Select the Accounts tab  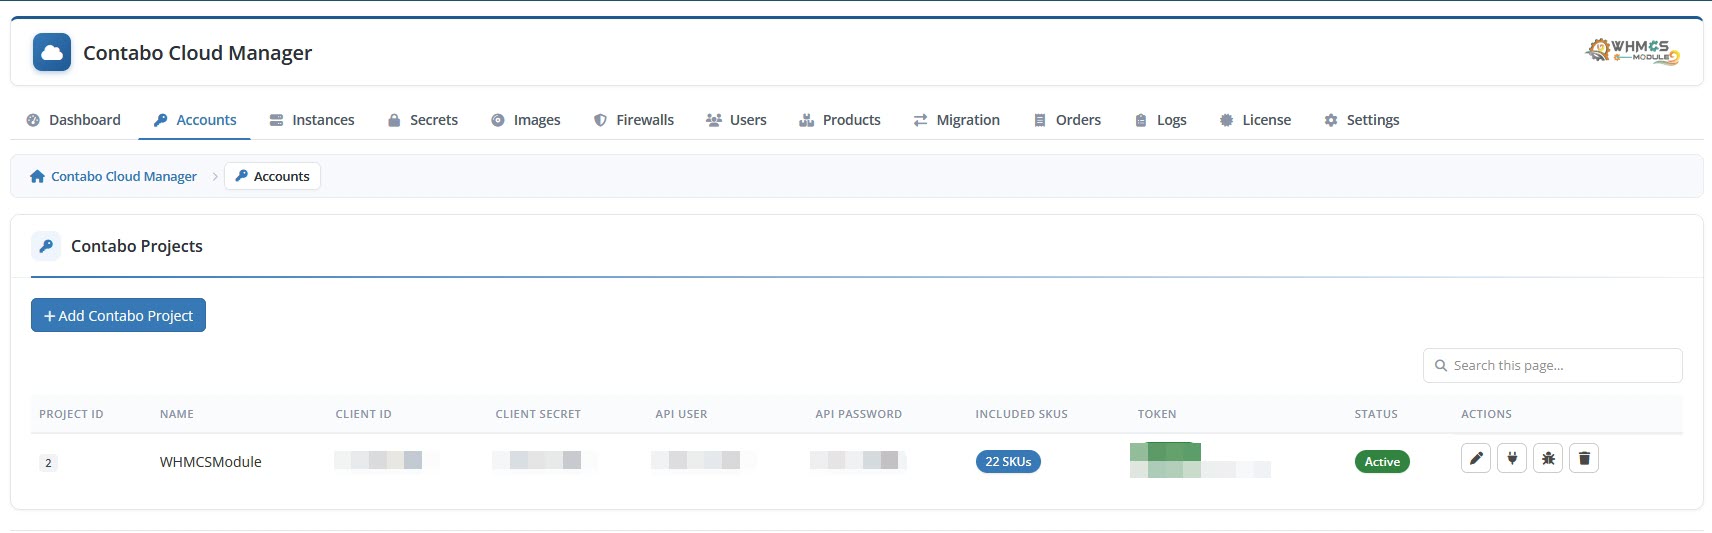click(x=195, y=120)
